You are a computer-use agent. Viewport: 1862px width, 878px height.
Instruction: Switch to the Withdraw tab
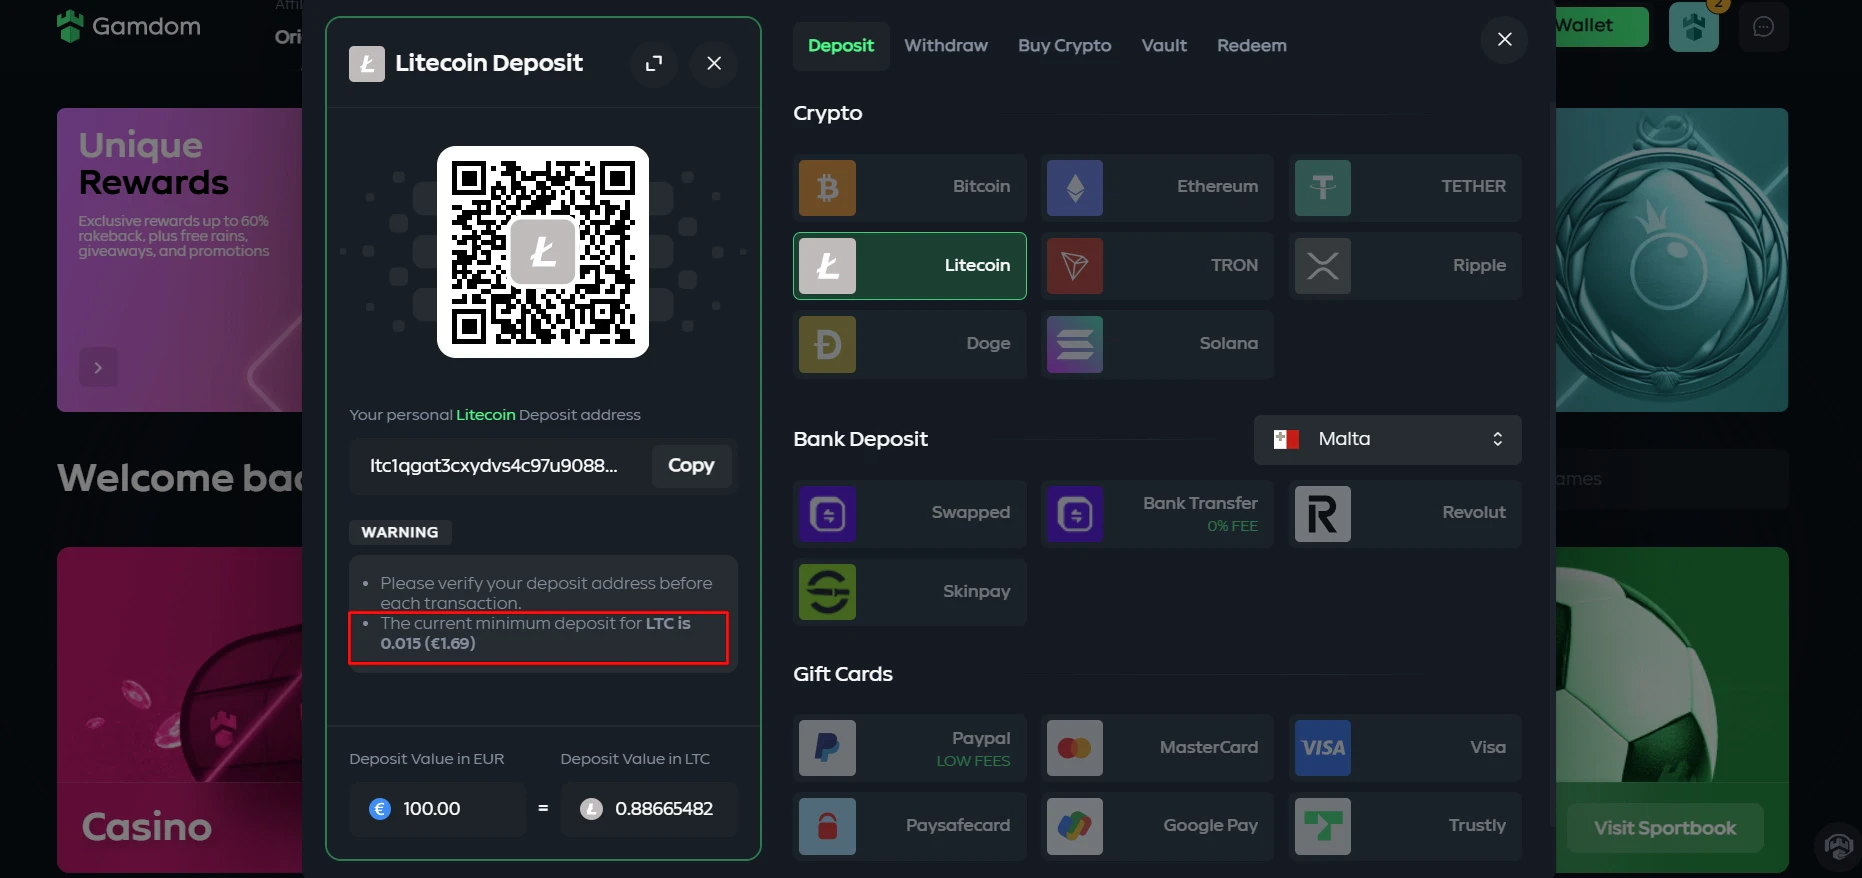(x=946, y=46)
